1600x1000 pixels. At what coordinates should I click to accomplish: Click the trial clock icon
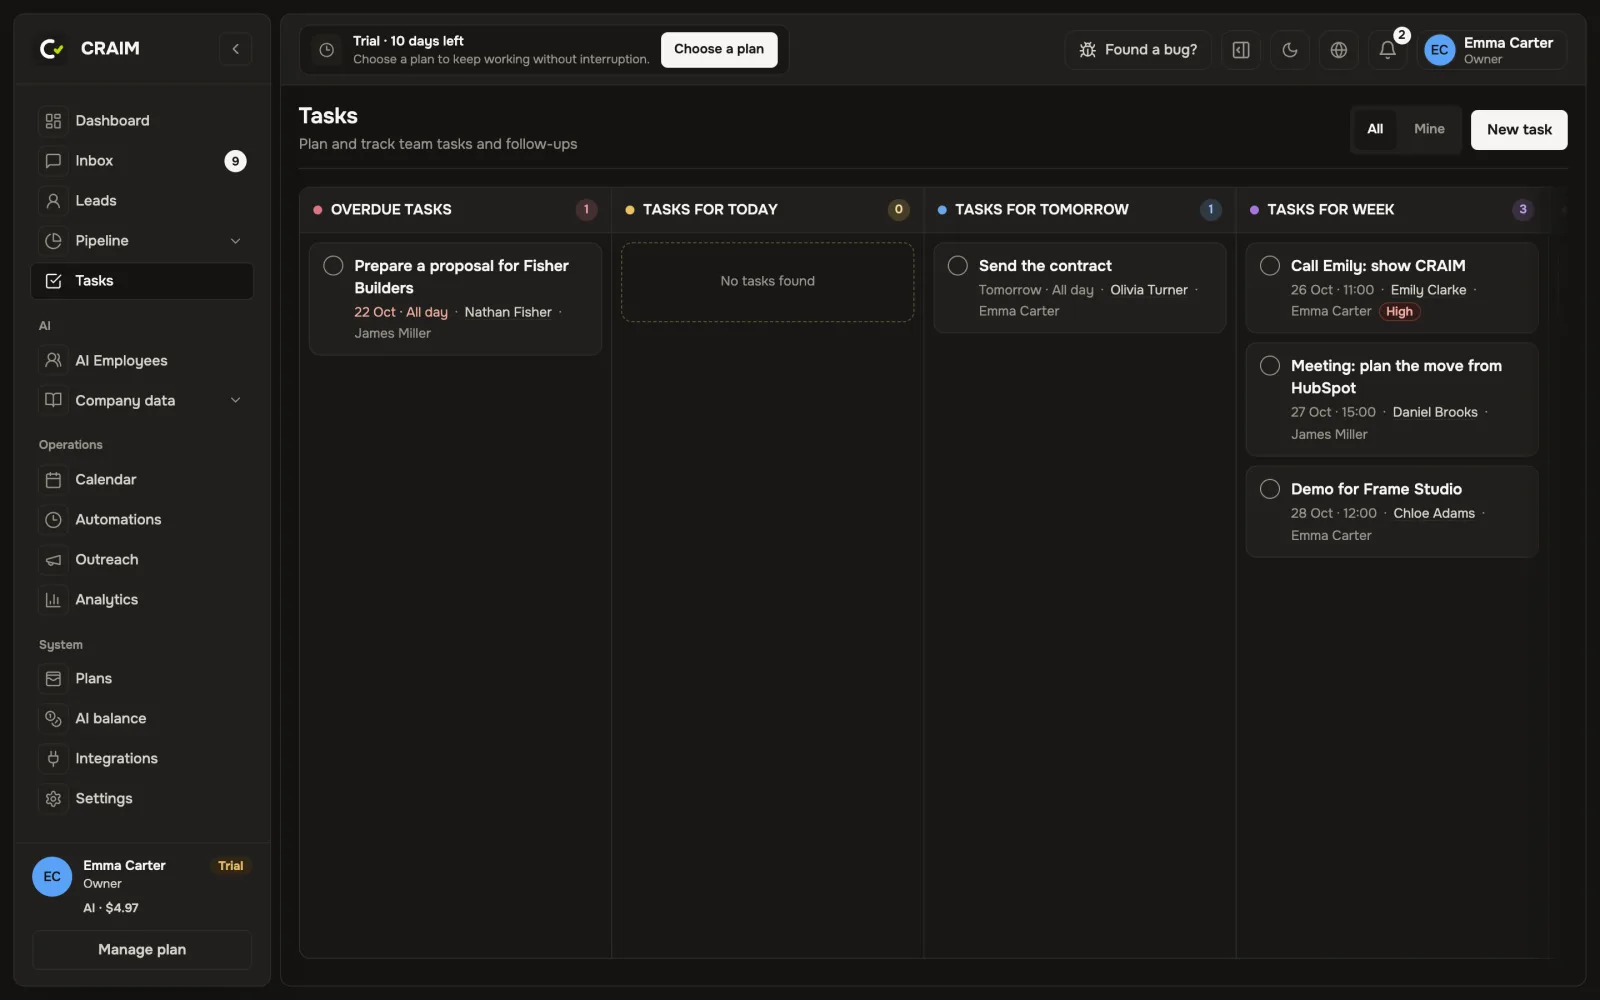326,50
